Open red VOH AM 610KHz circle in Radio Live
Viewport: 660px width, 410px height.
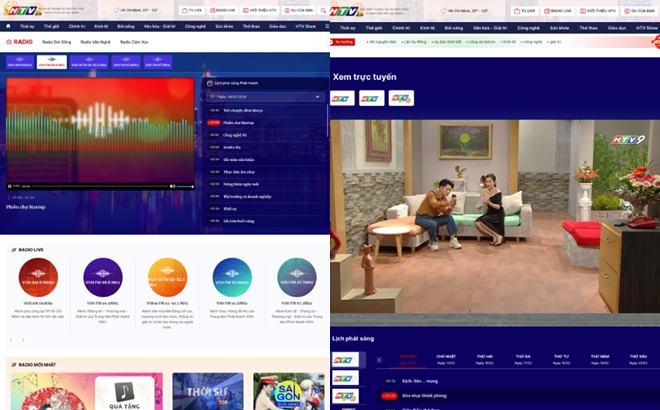point(38,277)
